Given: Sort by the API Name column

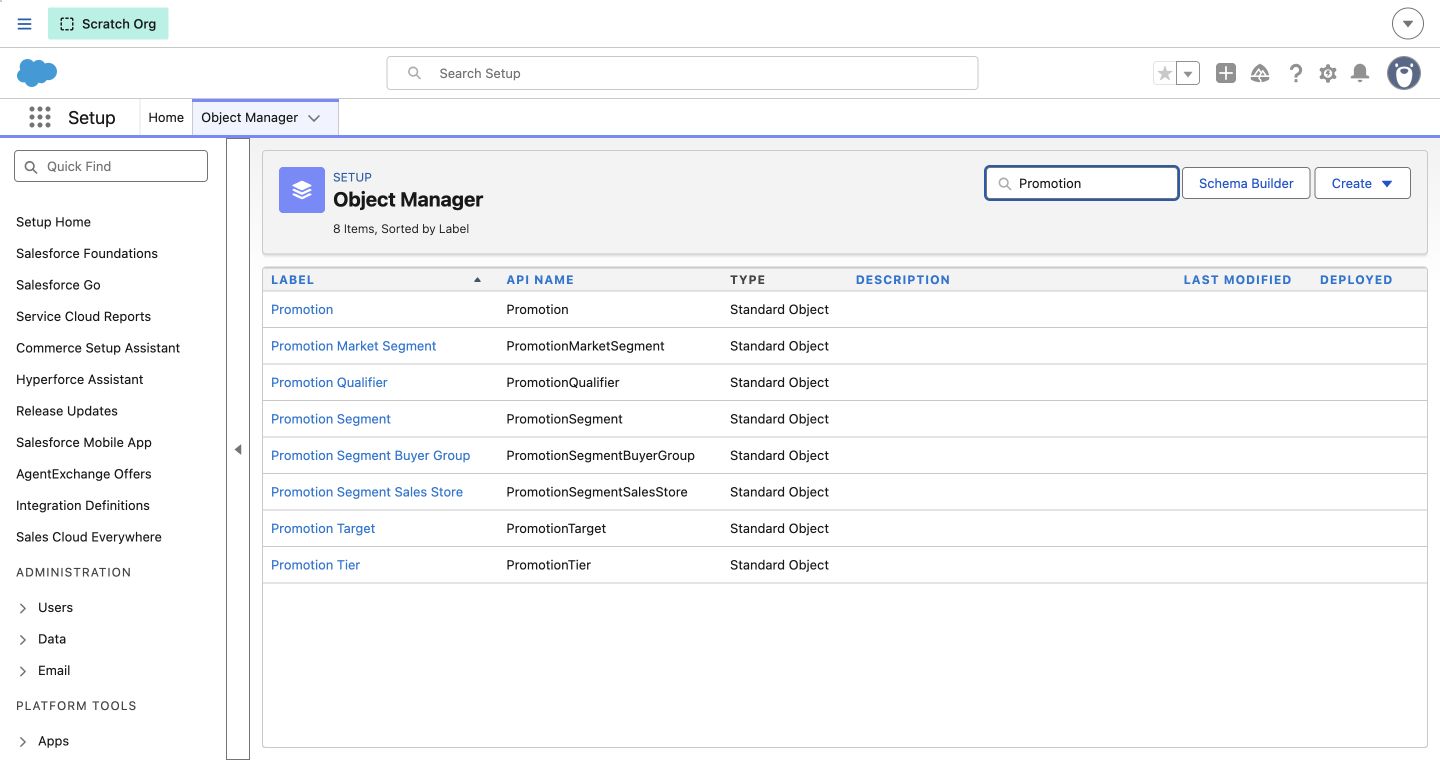Looking at the screenshot, I should pos(540,280).
